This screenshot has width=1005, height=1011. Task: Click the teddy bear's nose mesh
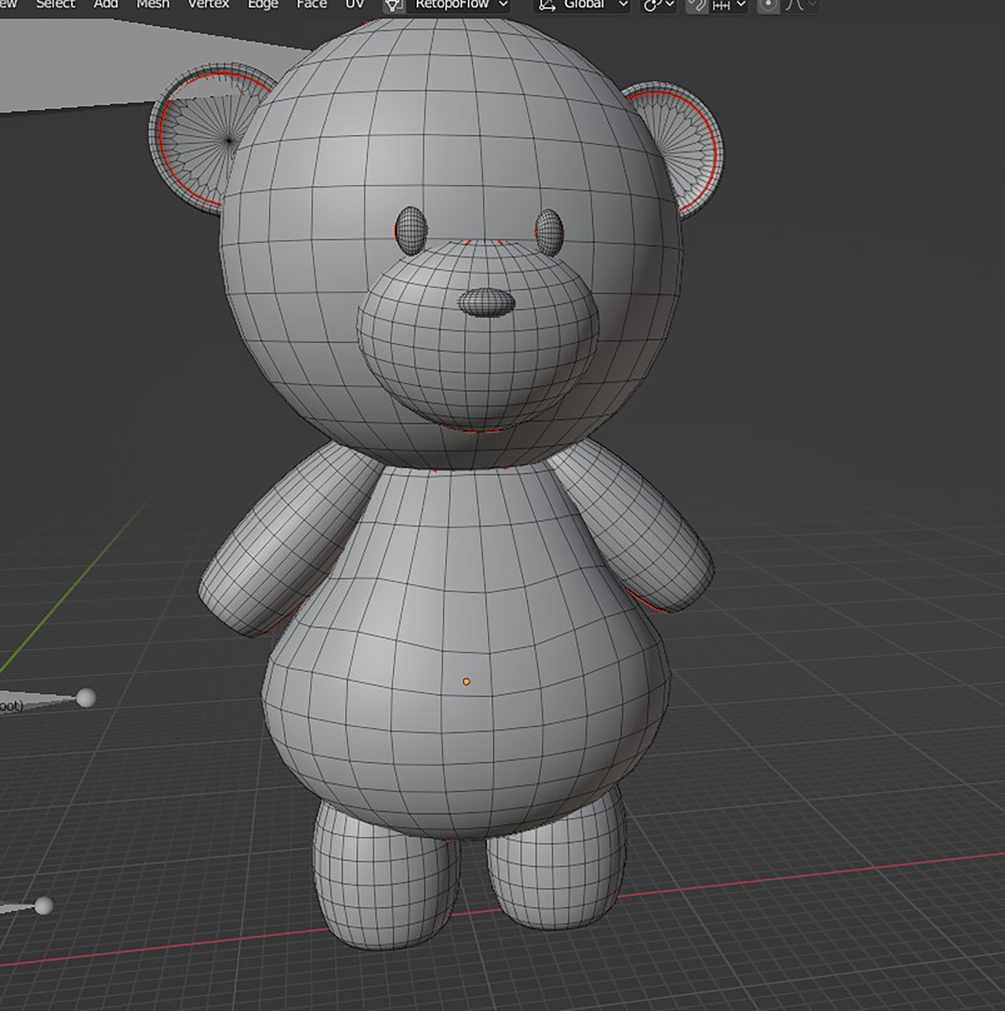(x=487, y=302)
